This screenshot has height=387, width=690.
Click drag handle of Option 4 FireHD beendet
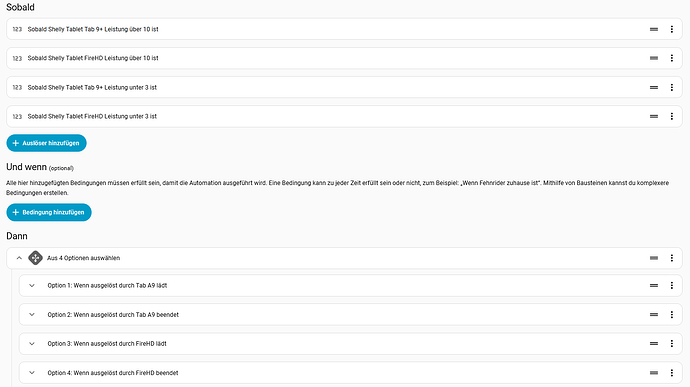point(654,372)
